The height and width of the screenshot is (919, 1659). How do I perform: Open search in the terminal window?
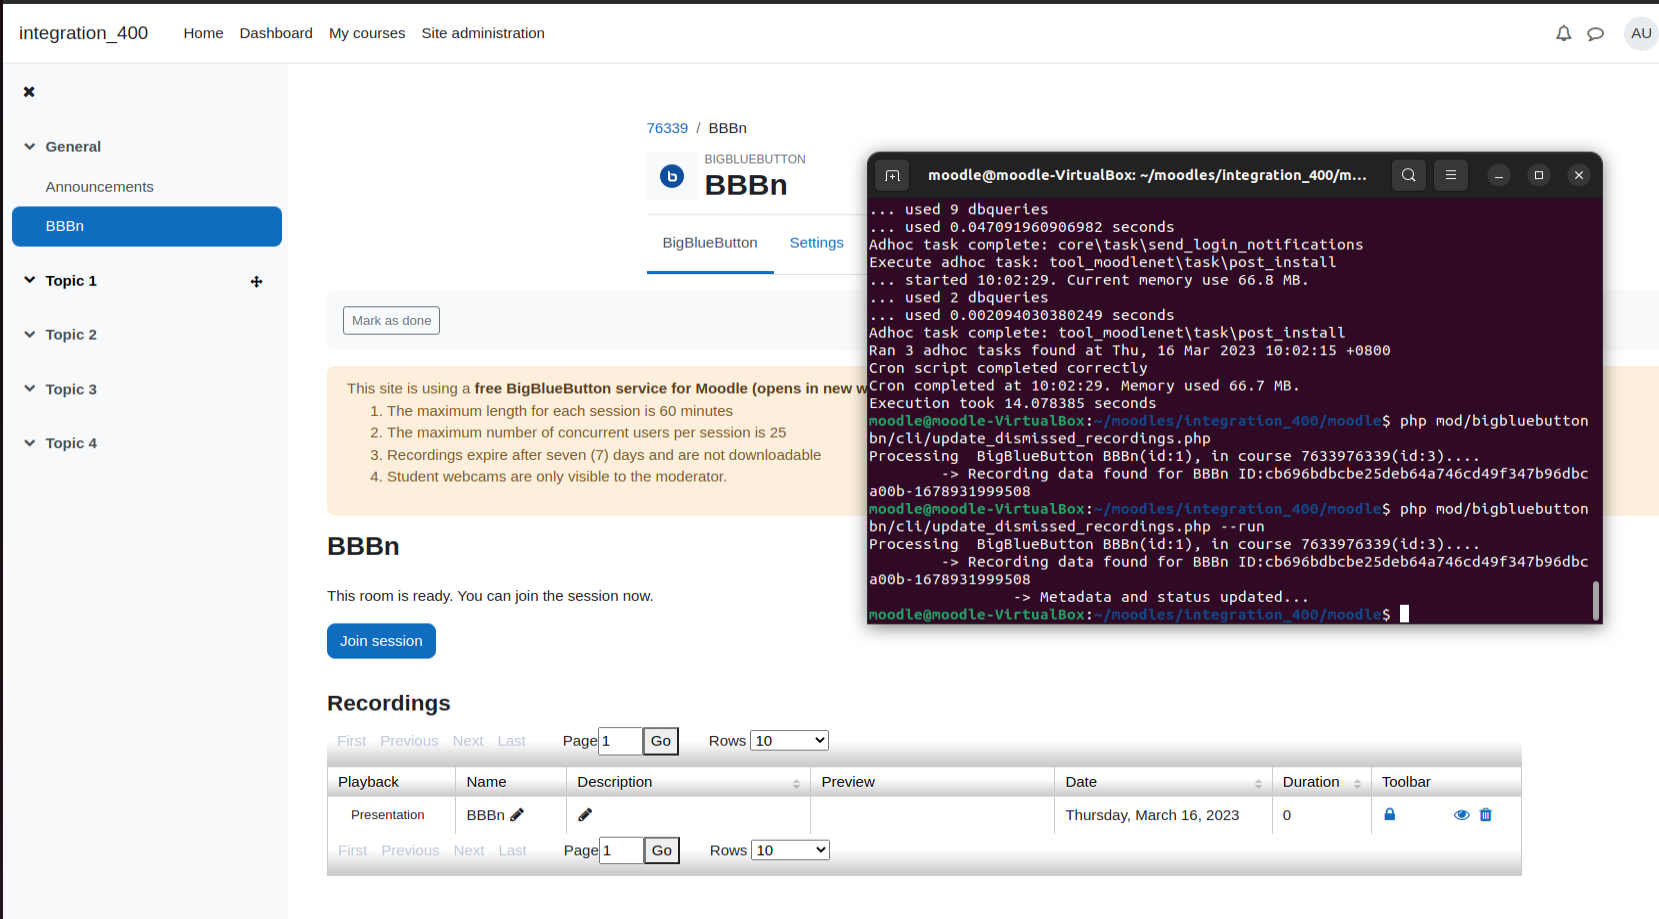[1408, 175]
